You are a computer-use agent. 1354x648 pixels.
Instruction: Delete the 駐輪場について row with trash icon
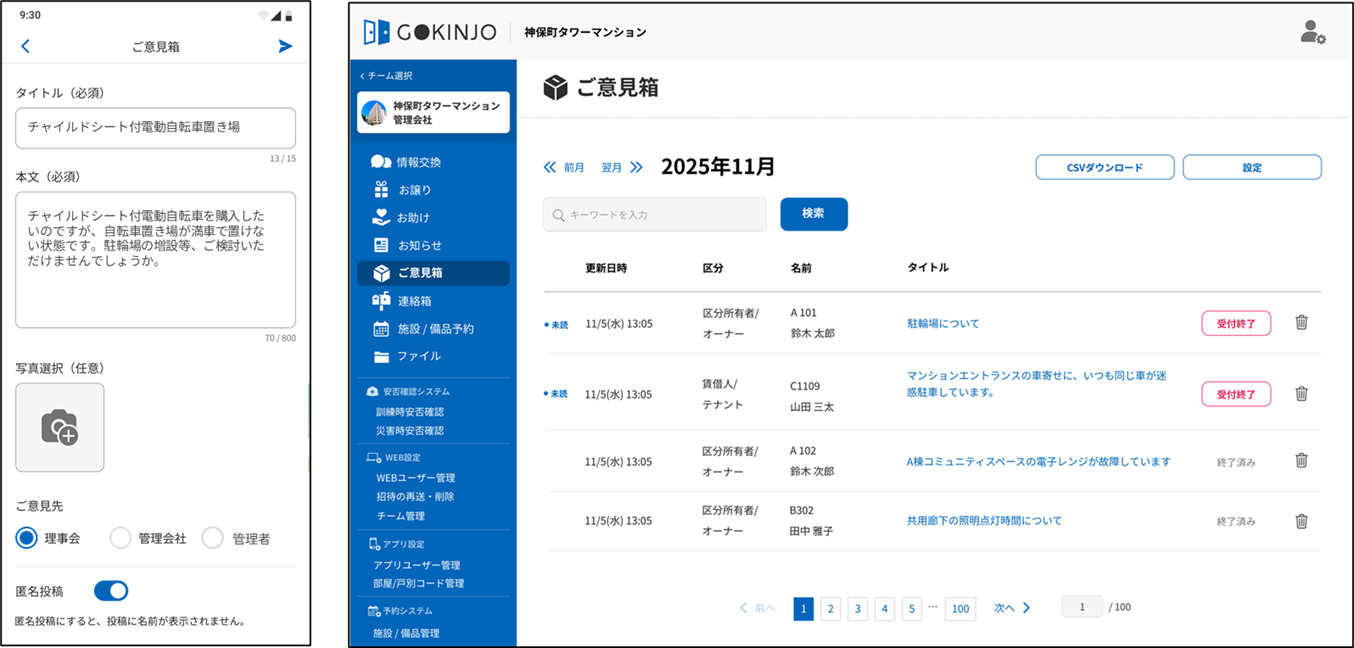[x=1301, y=322]
